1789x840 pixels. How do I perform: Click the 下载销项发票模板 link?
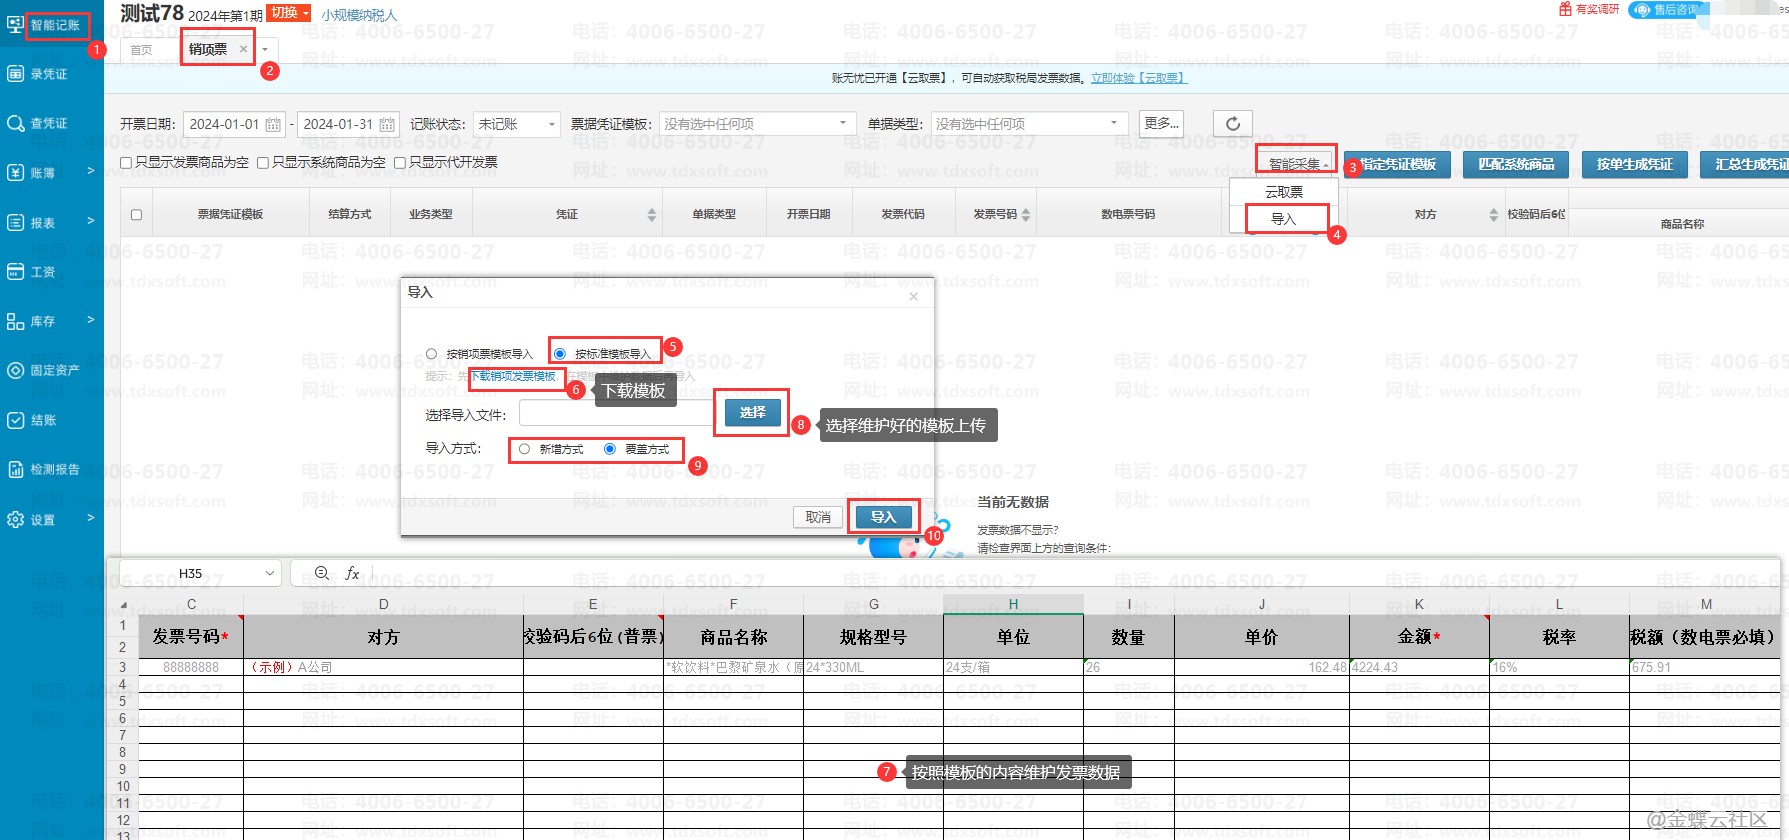(x=514, y=377)
